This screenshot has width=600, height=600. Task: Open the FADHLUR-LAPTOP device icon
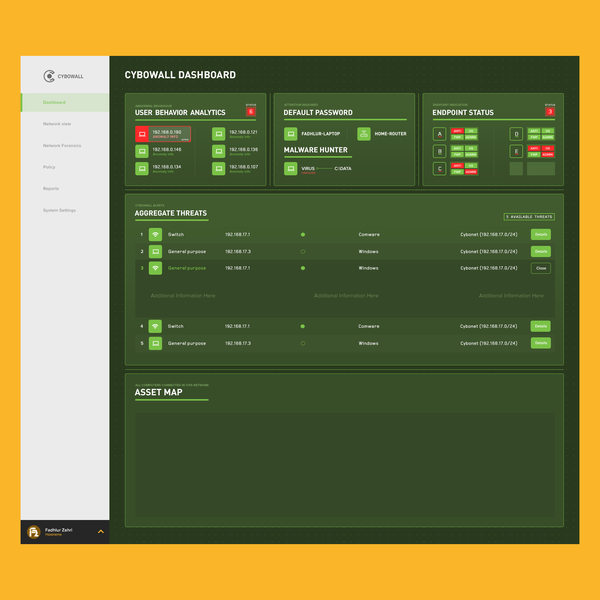tap(291, 134)
